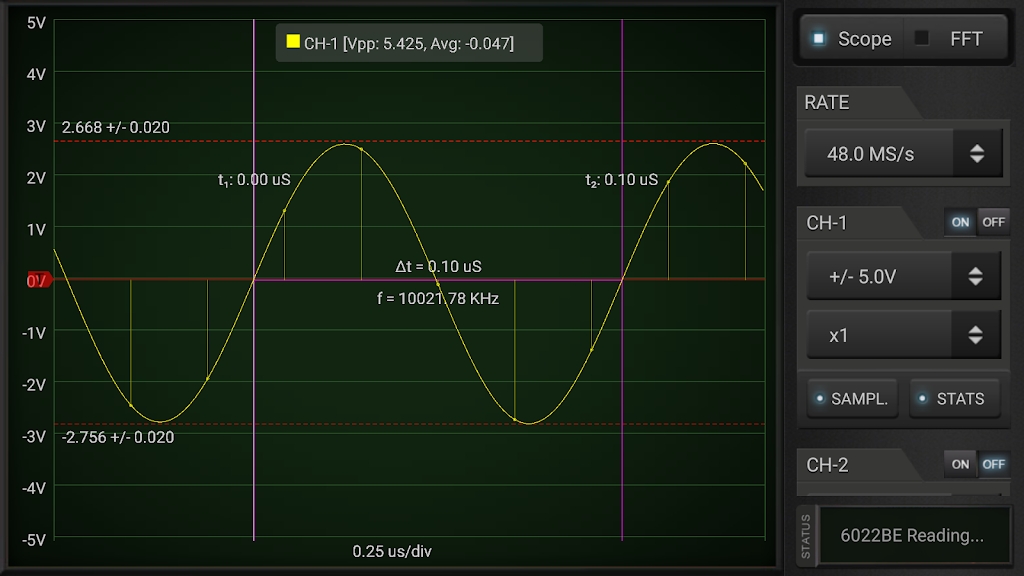Open the 48.0 MS/s rate stepper arrows
1024x576 pixels.
tap(977, 153)
